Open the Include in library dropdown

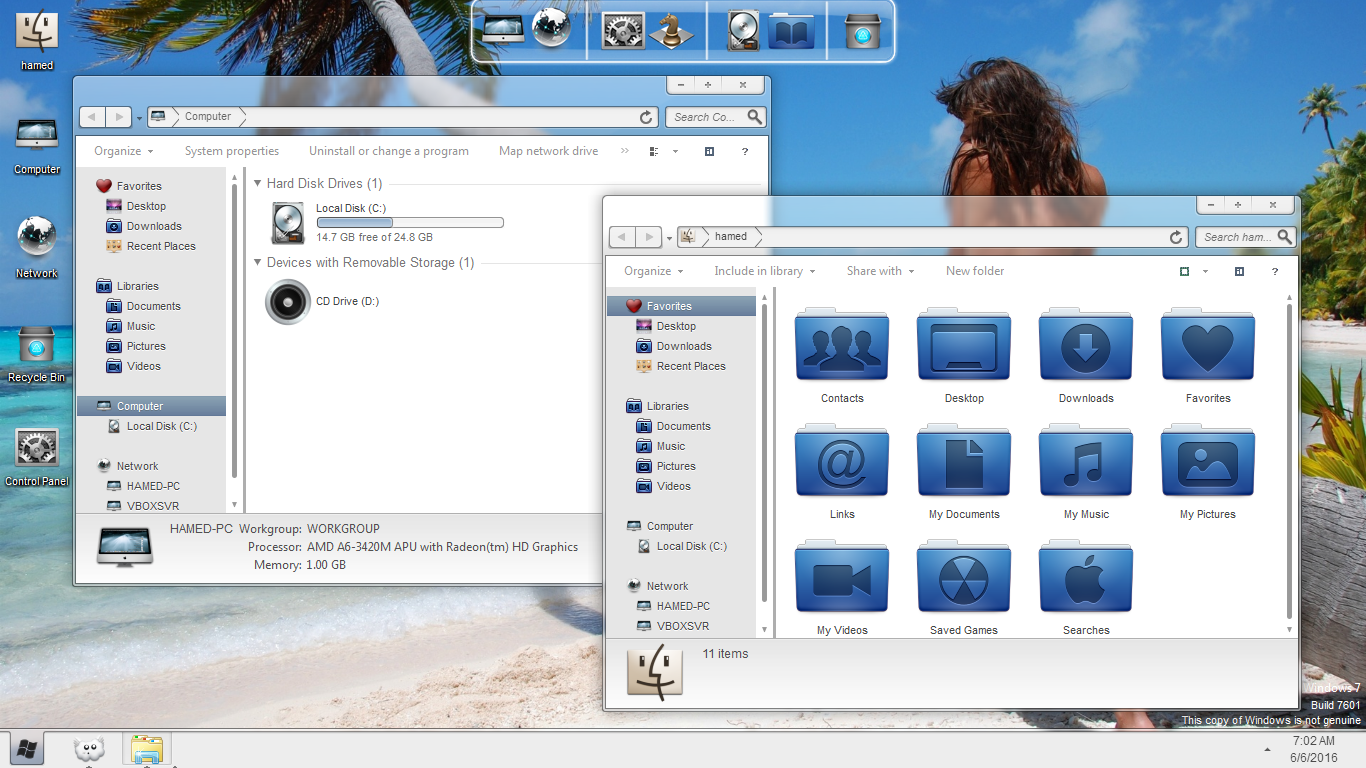[x=764, y=271]
